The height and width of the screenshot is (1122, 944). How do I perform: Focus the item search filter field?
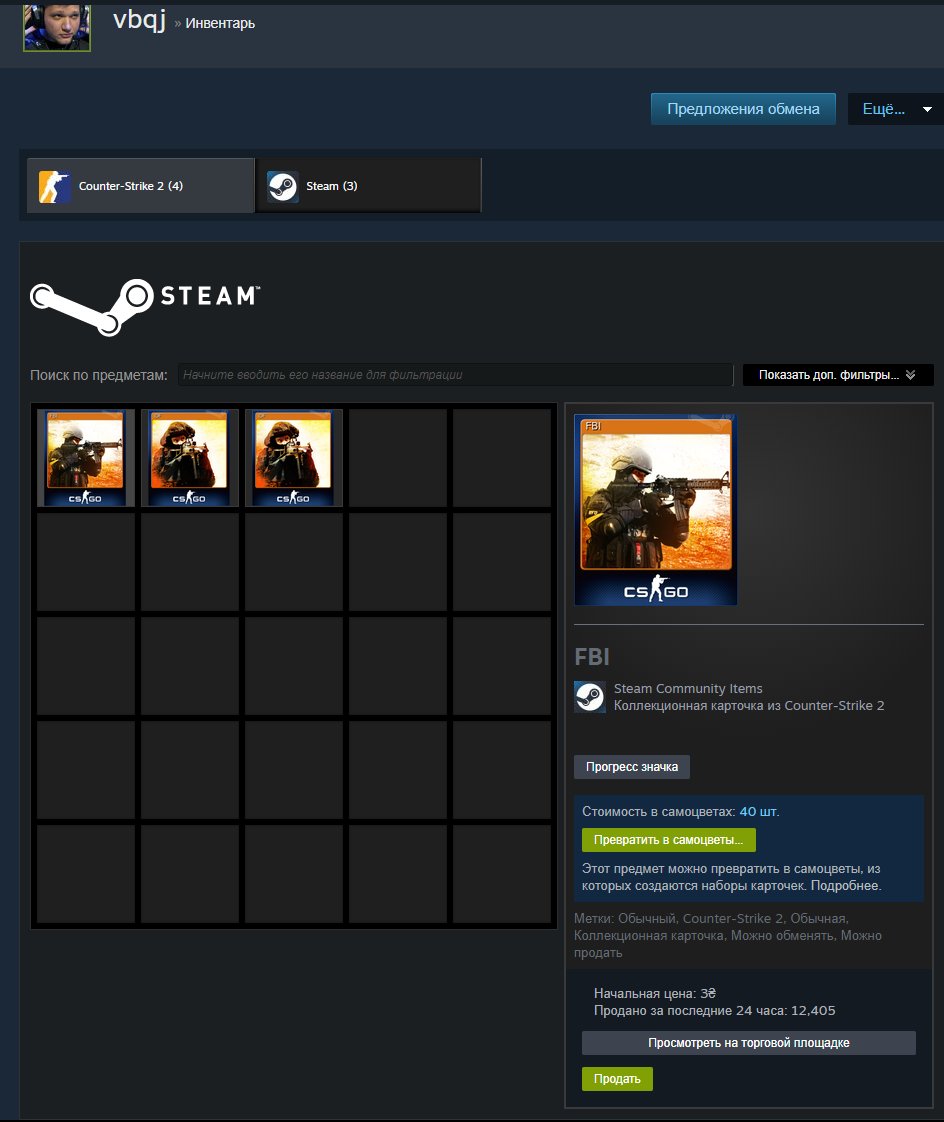tap(455, 375)
